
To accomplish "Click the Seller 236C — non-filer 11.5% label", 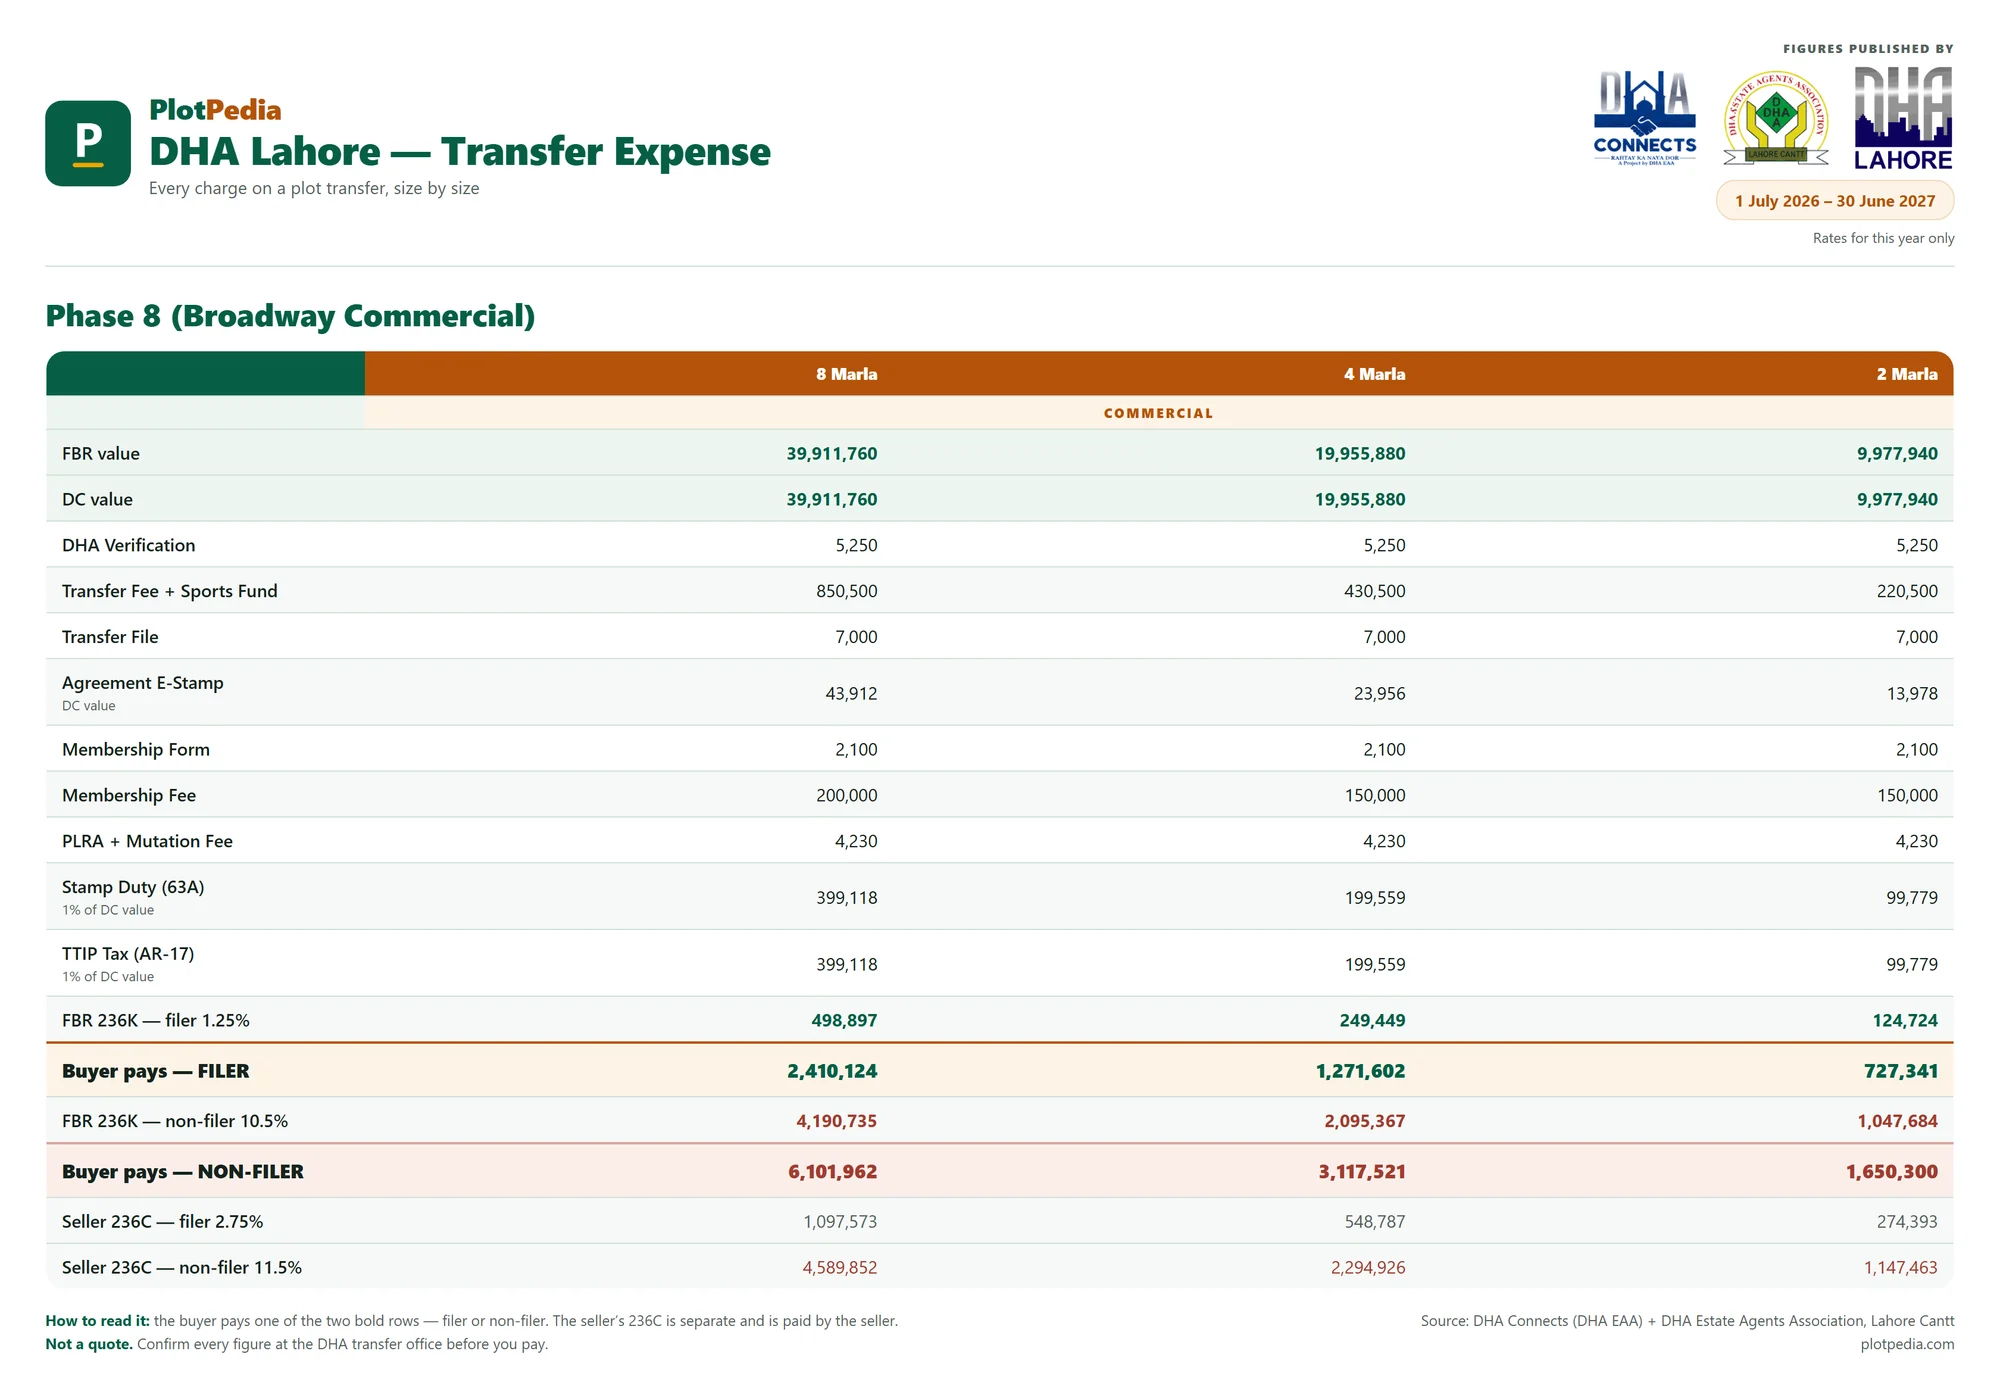I will (x=182, y=1267).
